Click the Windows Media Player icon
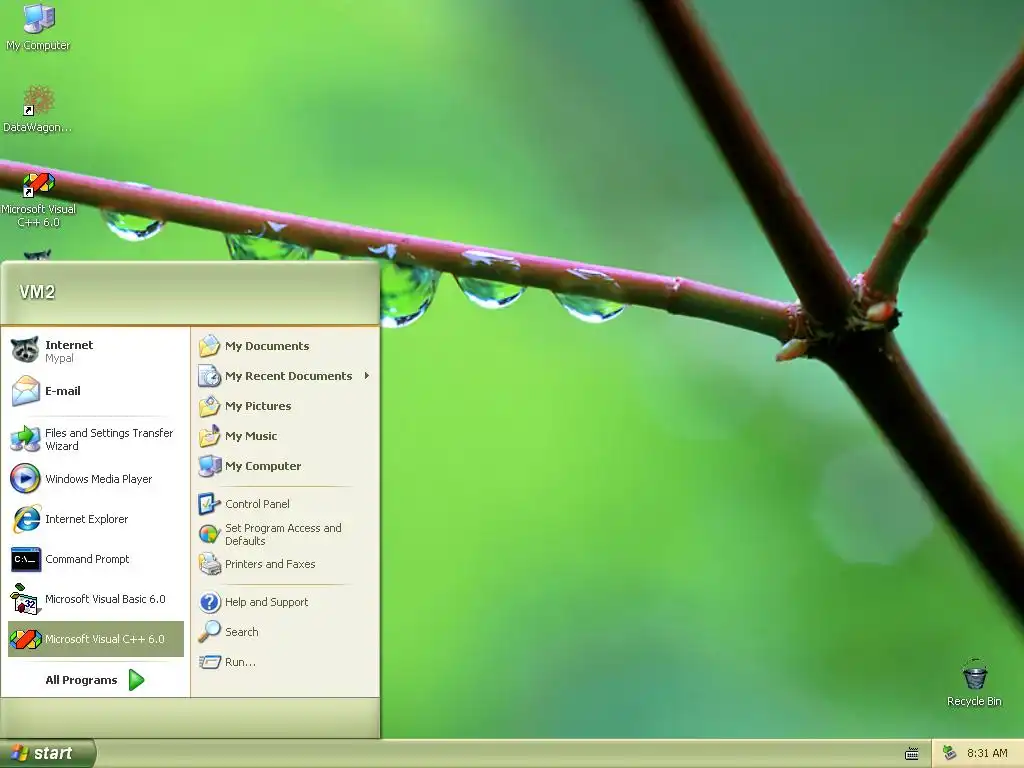 [x=25, y=479]
